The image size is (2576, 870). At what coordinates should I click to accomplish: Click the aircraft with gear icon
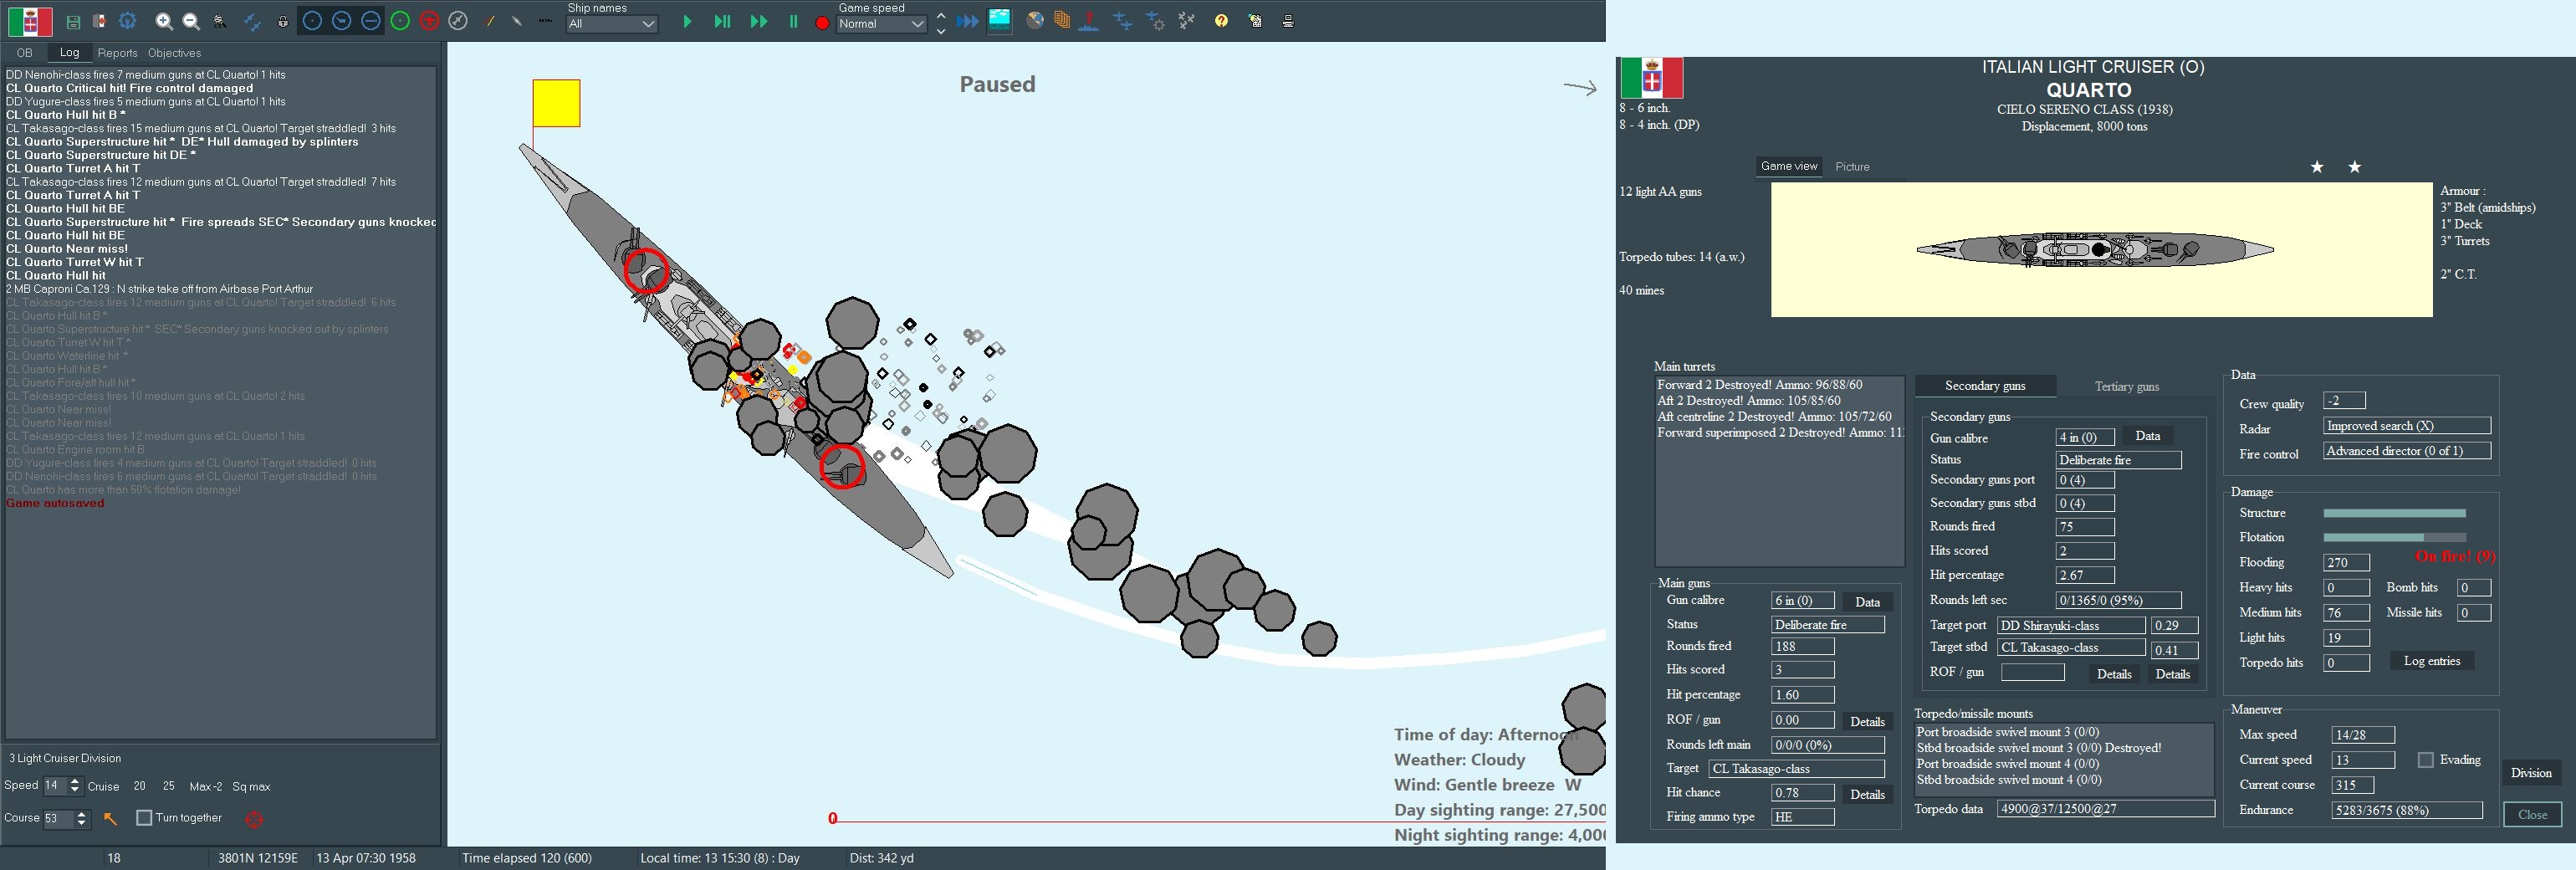click(x=1155, y=20)
